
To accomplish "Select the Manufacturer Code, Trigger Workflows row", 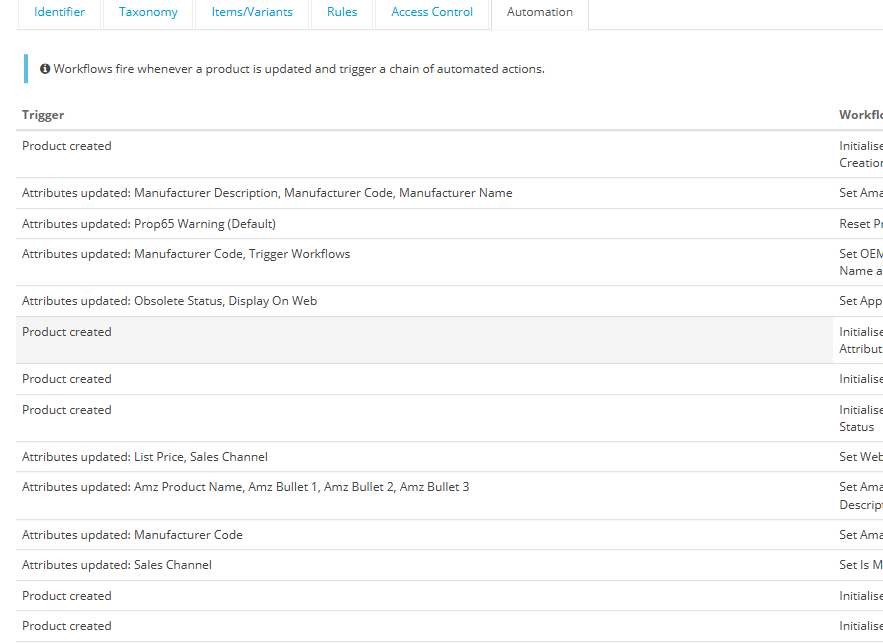I will pyautogui.click(x=186, y=254).
